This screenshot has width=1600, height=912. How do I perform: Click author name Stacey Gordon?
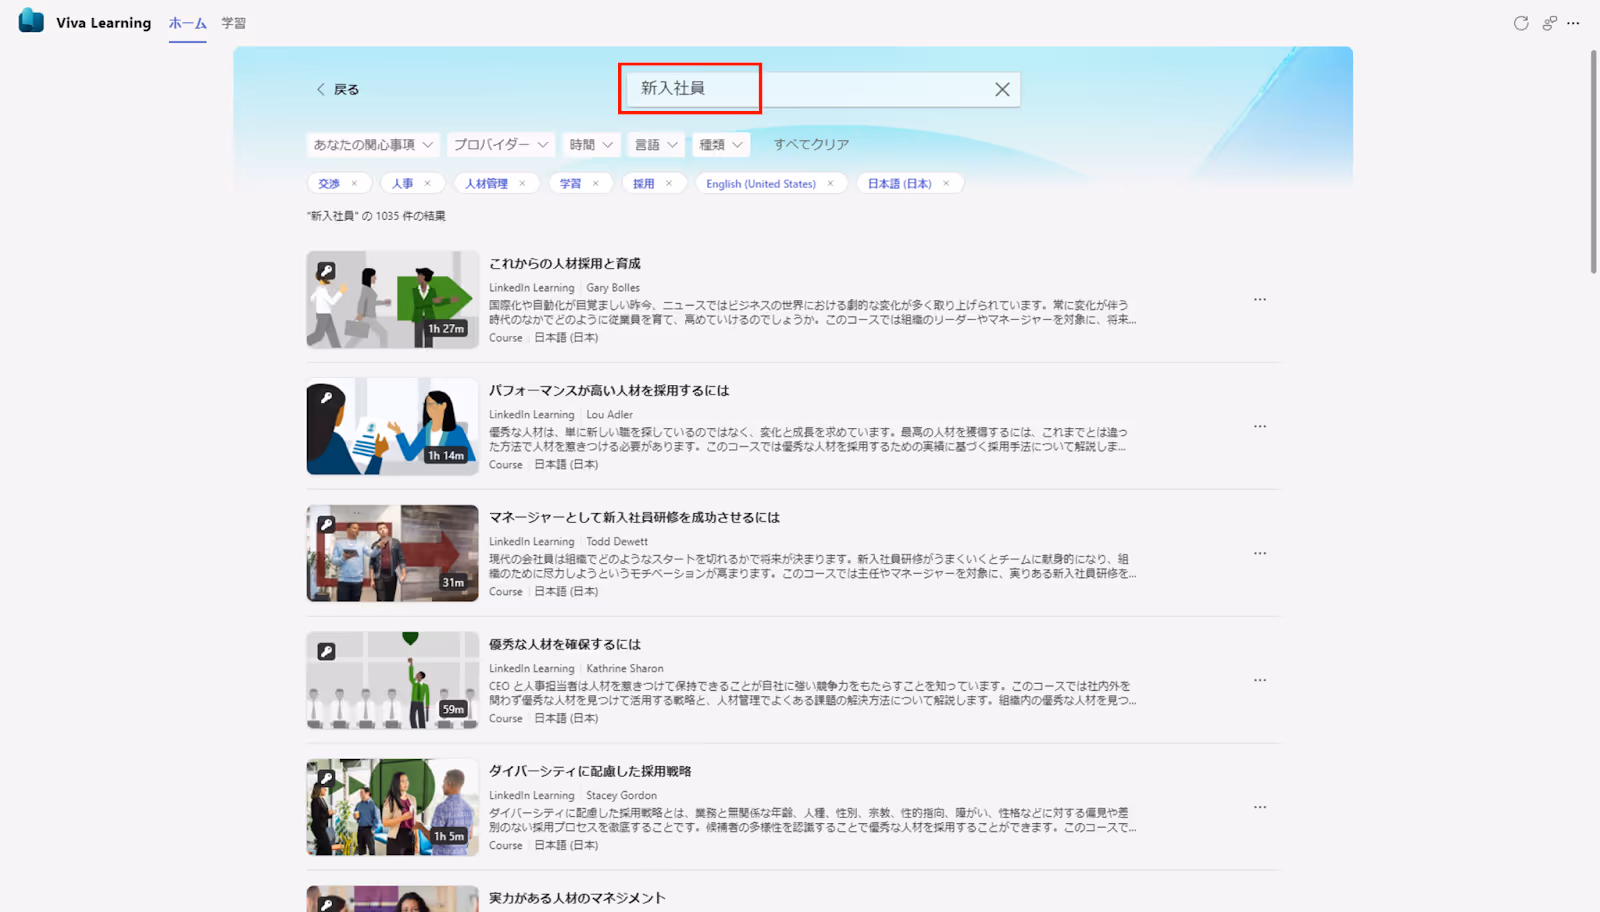(622, 796)
